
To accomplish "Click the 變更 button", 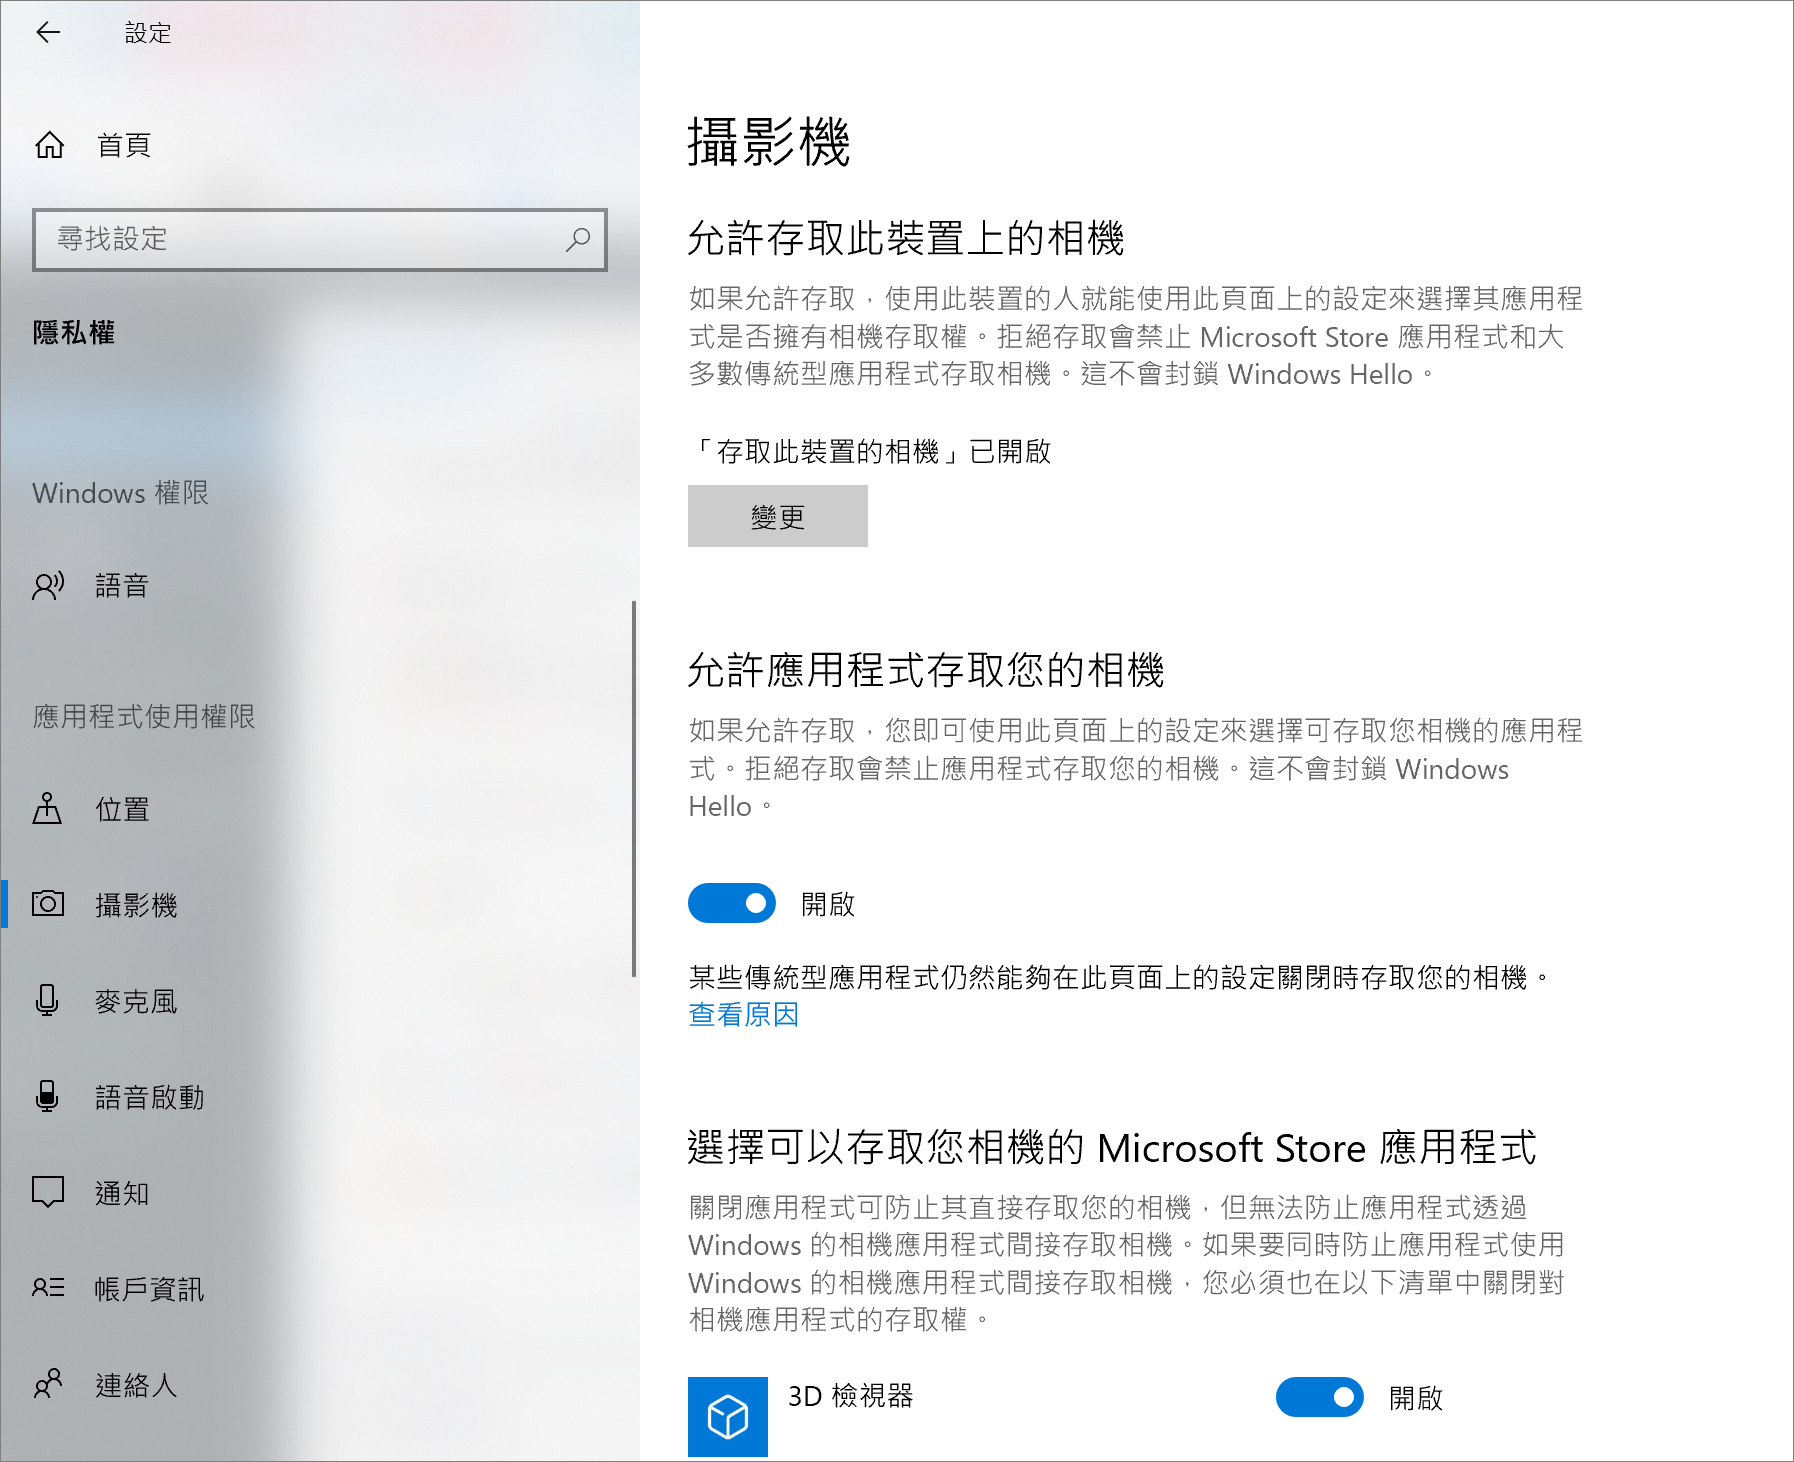I will 777,517.
